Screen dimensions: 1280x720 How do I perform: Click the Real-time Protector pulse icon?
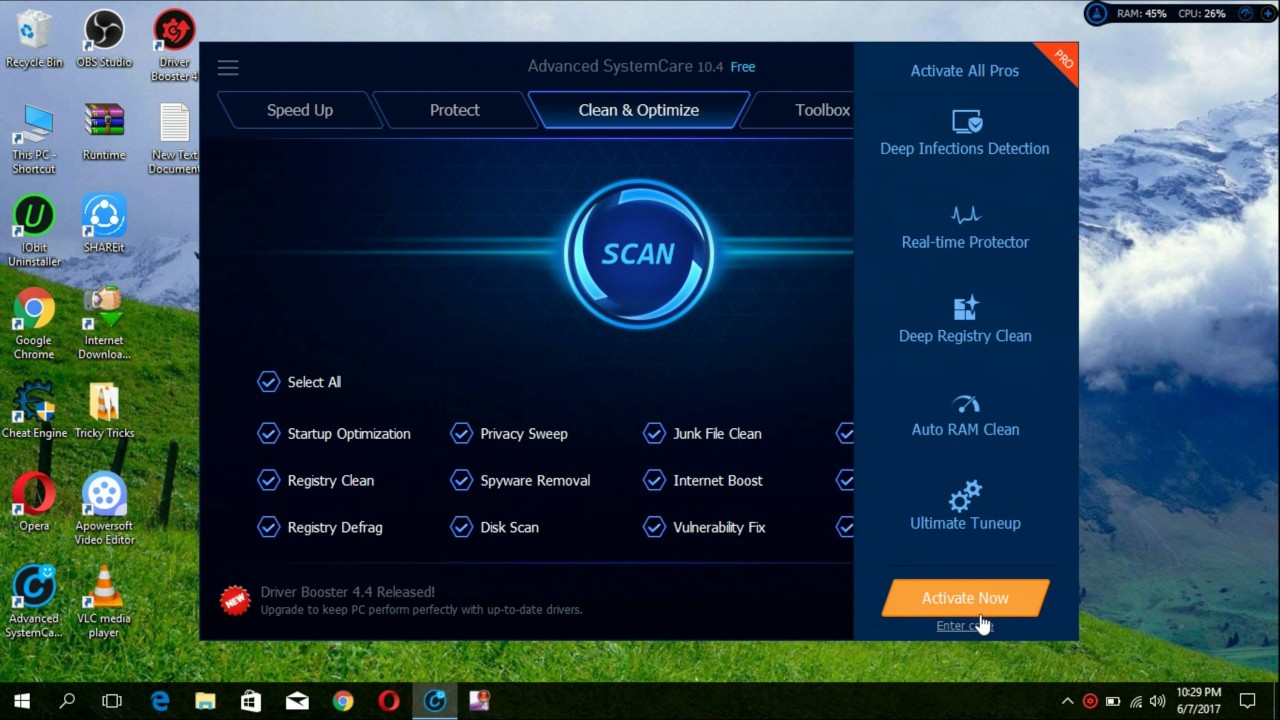965,215
